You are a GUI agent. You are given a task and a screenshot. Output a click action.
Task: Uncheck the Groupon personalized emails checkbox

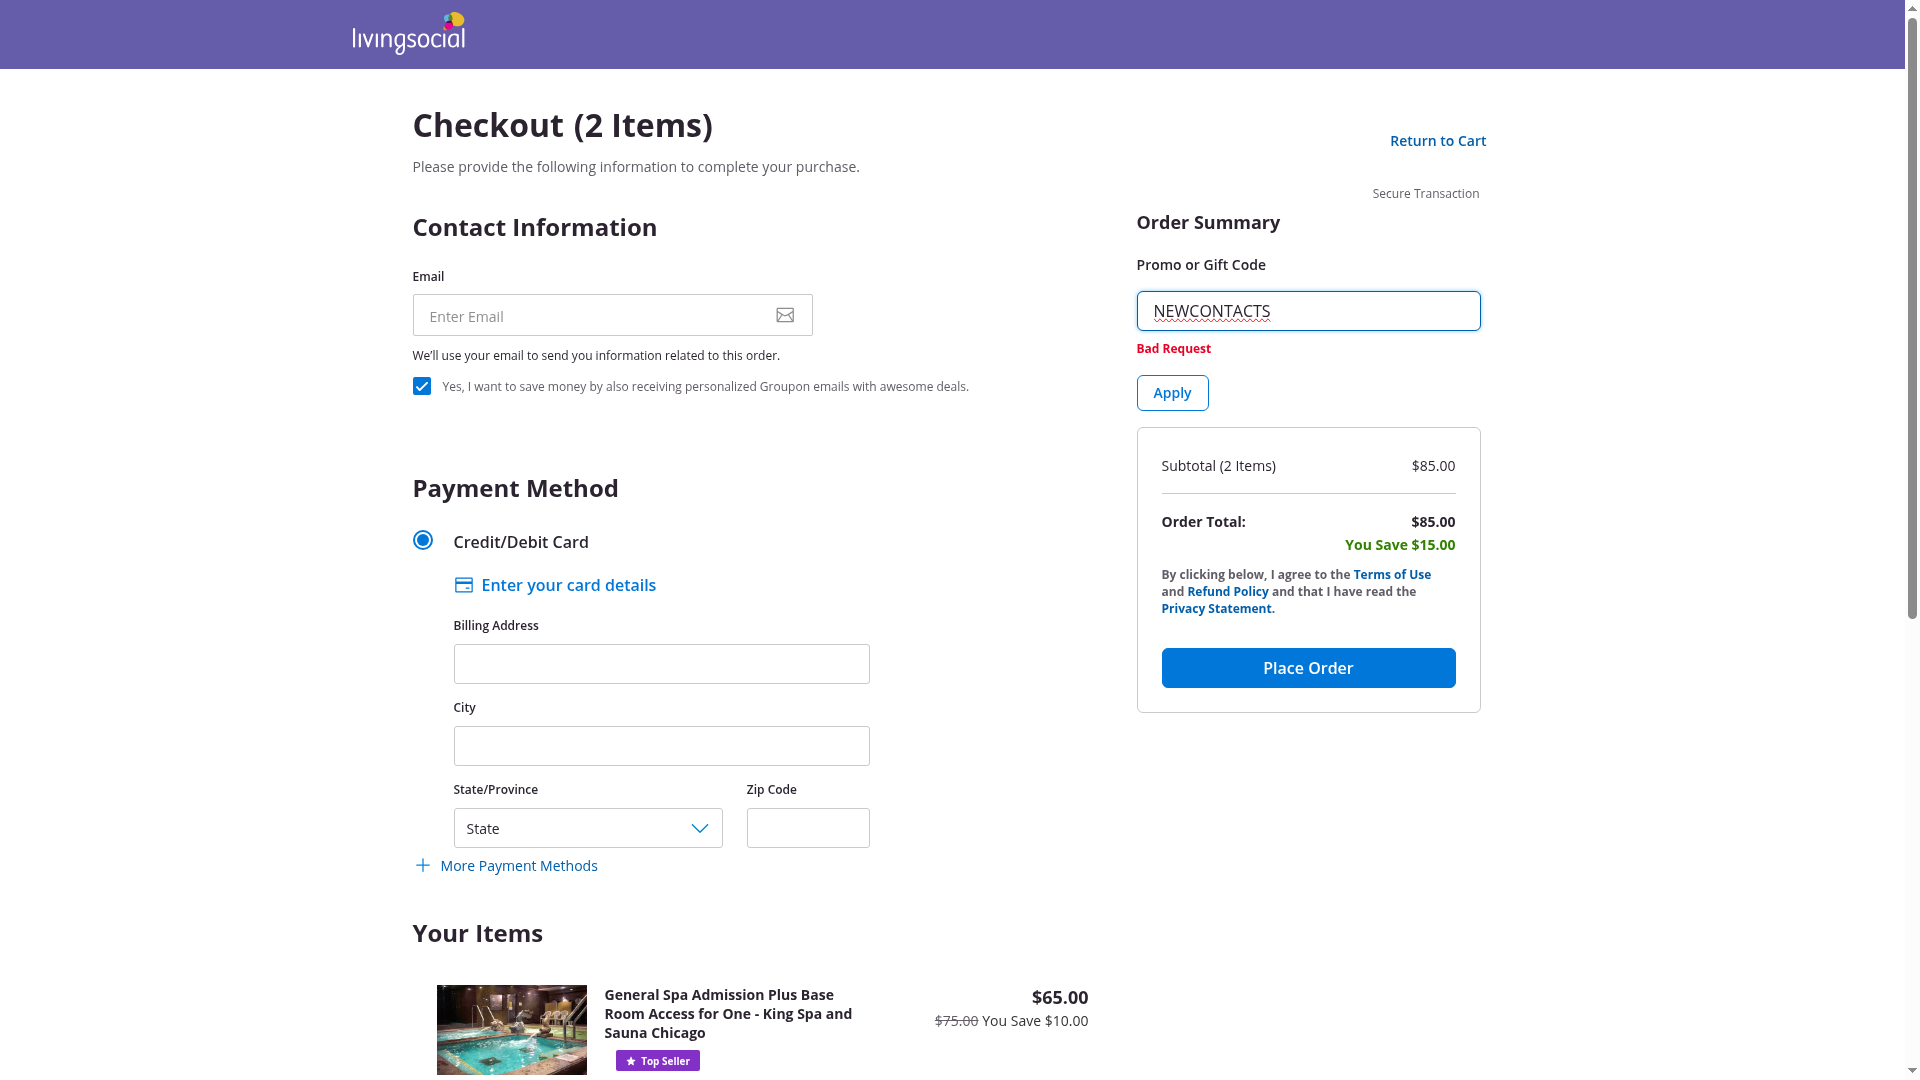[x=422, y=386]
